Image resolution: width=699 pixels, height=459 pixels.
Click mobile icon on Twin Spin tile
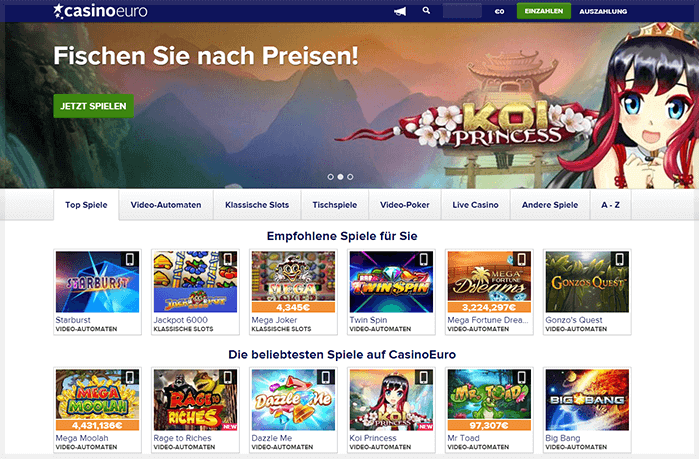(x=424, y=259)
